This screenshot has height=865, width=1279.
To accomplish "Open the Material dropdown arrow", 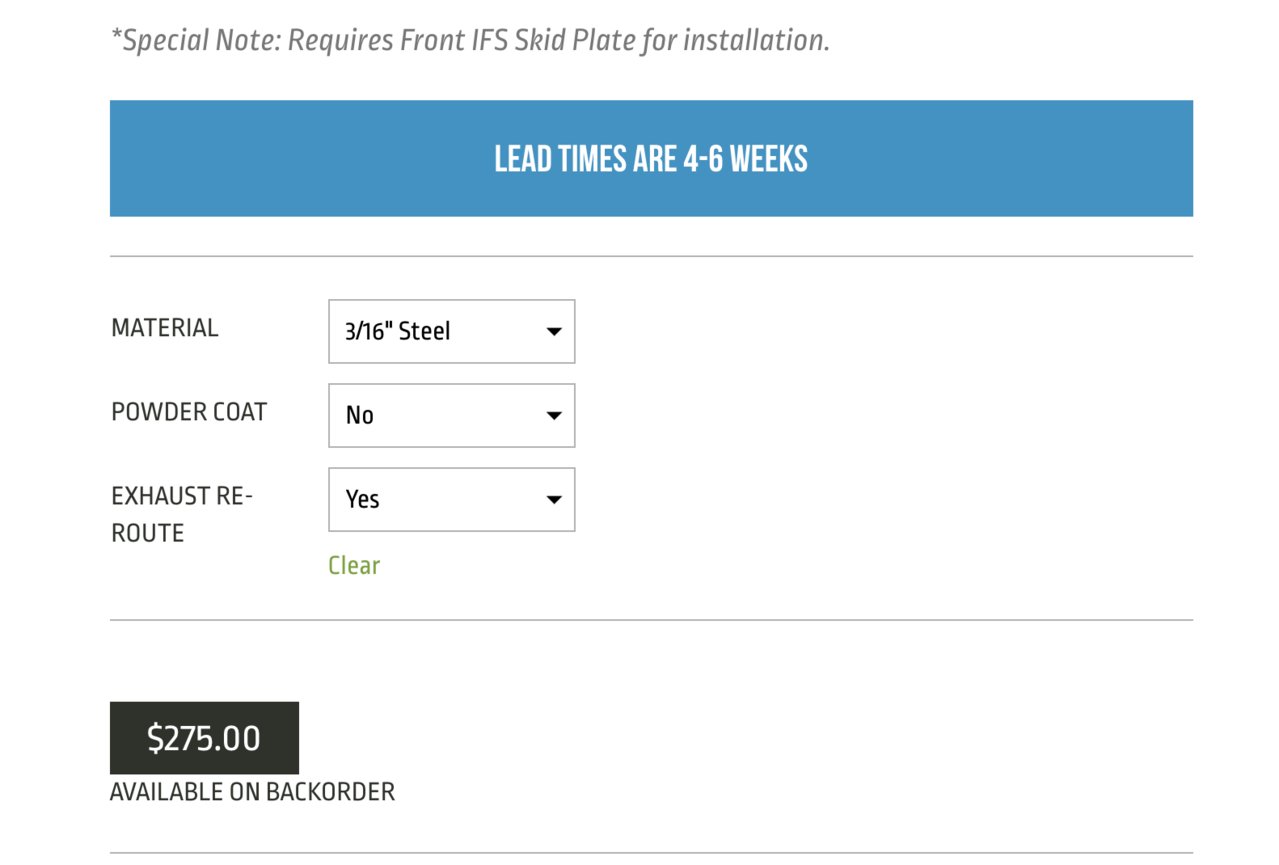I will pyautogui.click(x=553, y=332).
